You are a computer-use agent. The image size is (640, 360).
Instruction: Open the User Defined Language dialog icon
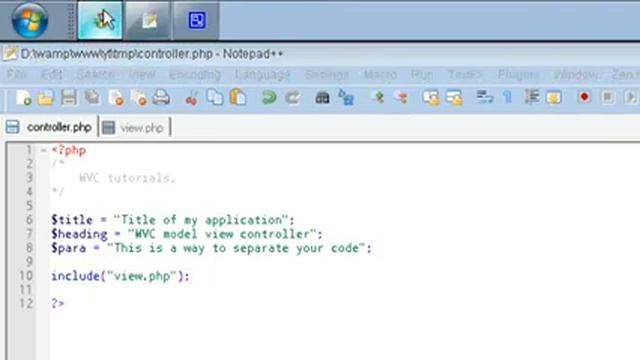coord(554,98)
